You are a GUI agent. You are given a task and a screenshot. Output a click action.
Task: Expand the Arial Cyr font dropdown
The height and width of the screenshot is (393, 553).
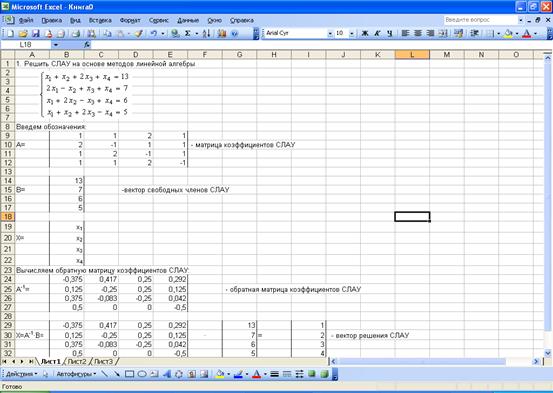330,34
